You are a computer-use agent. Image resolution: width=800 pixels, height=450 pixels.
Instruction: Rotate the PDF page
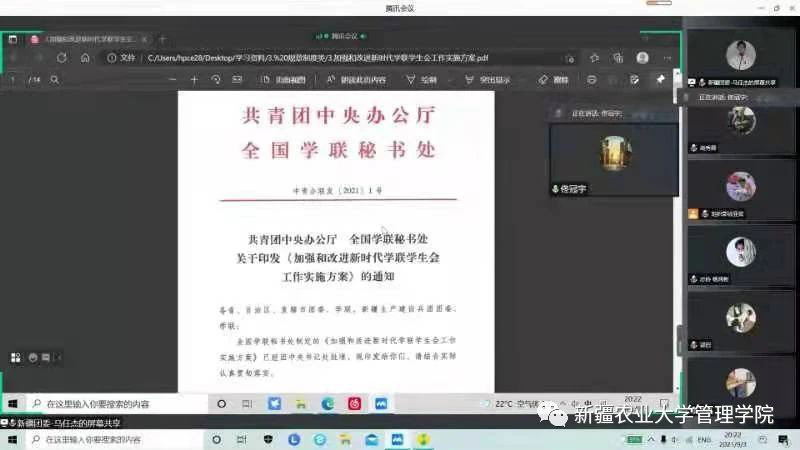coord(216,79)
